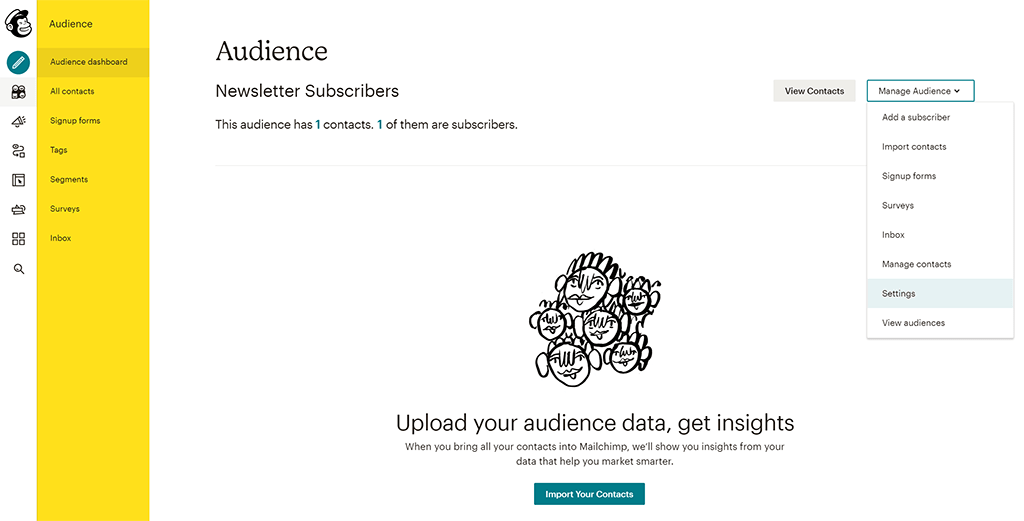Collapse the Manage Audience dropdown

point(920,91)
